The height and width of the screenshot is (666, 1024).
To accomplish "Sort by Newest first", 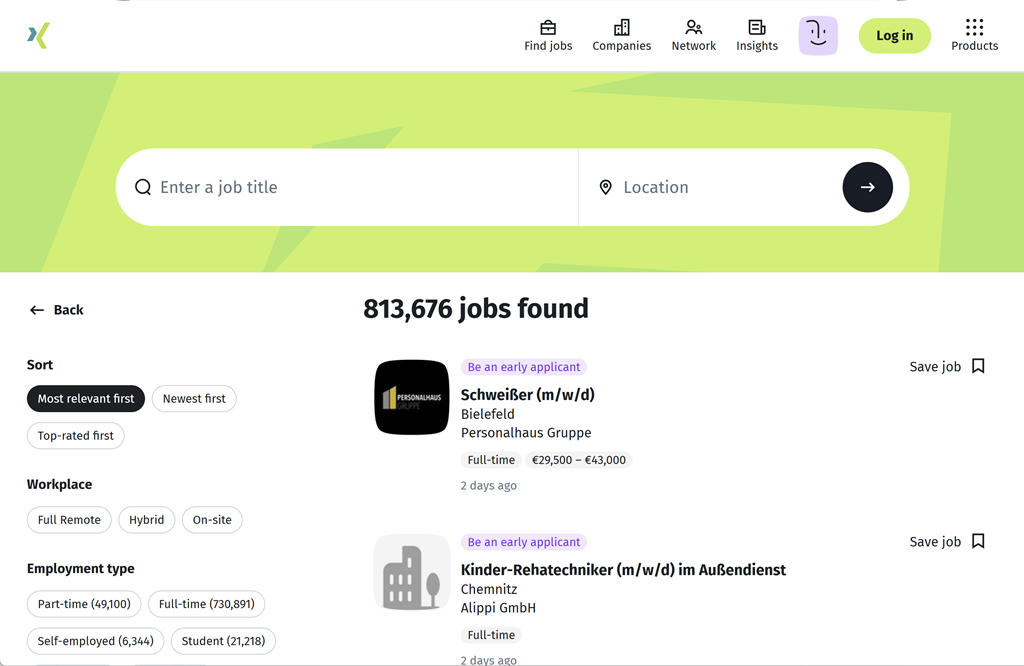I will [x=194, y=398].
